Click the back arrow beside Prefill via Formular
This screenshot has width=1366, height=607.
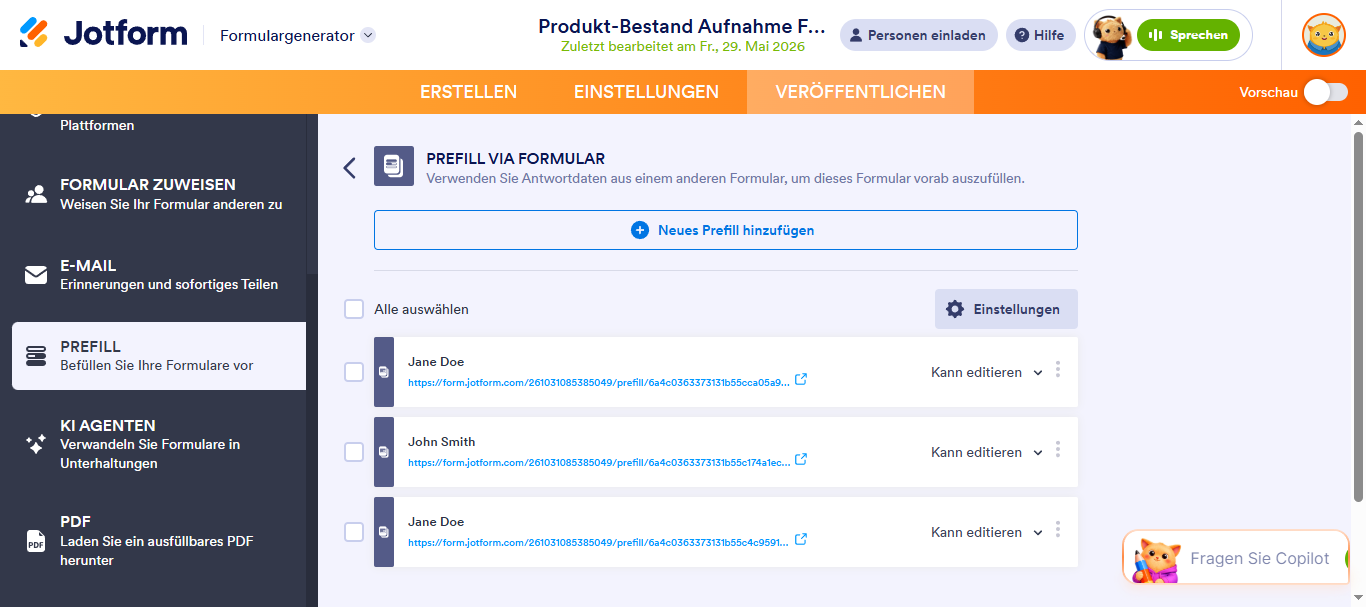349,168
